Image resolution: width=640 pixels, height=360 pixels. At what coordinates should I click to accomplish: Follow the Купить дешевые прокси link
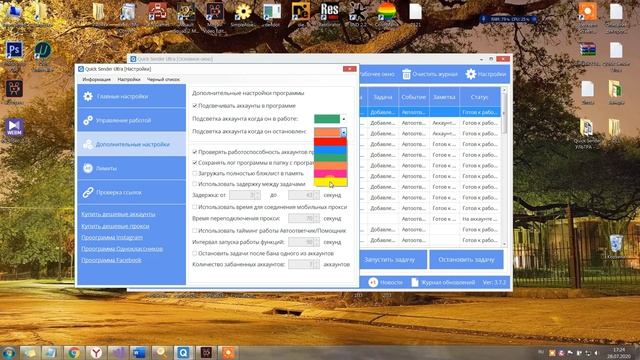click(x=115, y=226)
